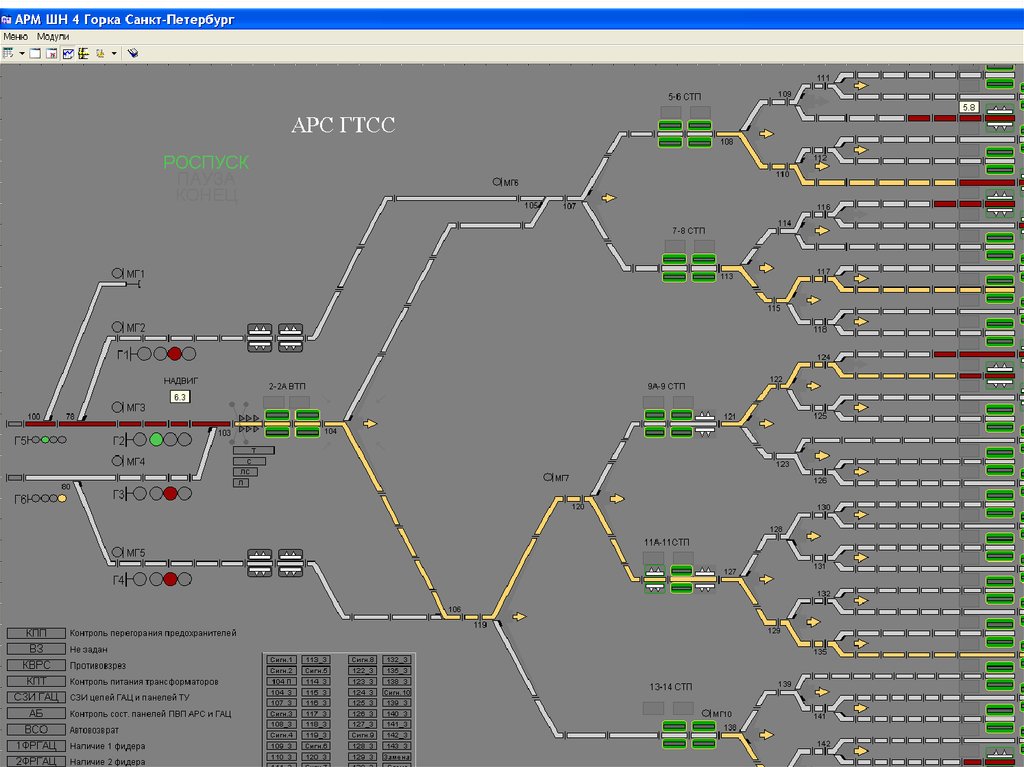Click the table grid icon in toolbar
Screen dimensions: 1024x767
point(8,53)
